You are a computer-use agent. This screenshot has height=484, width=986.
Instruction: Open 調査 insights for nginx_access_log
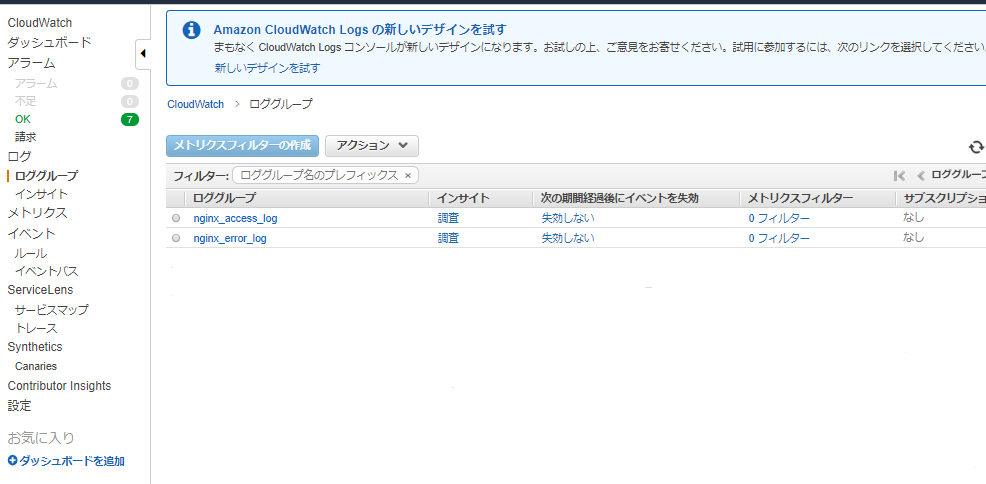point(448,218)
